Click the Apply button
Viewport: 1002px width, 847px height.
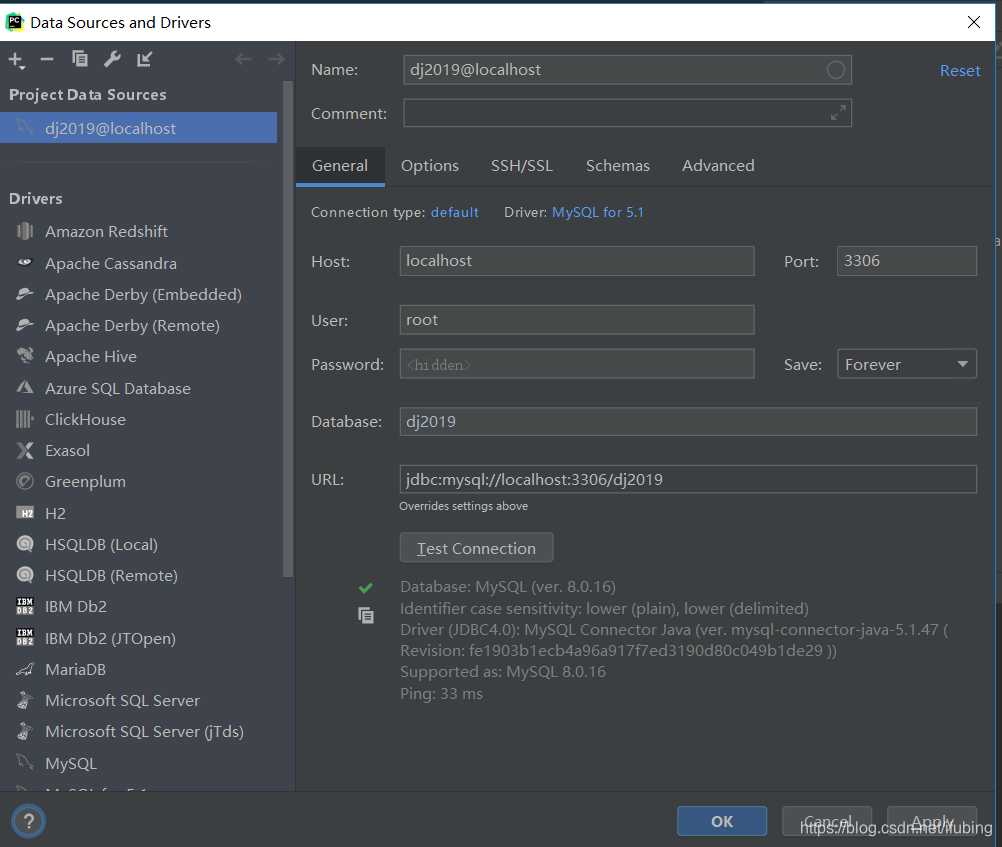tap(932, 821)
